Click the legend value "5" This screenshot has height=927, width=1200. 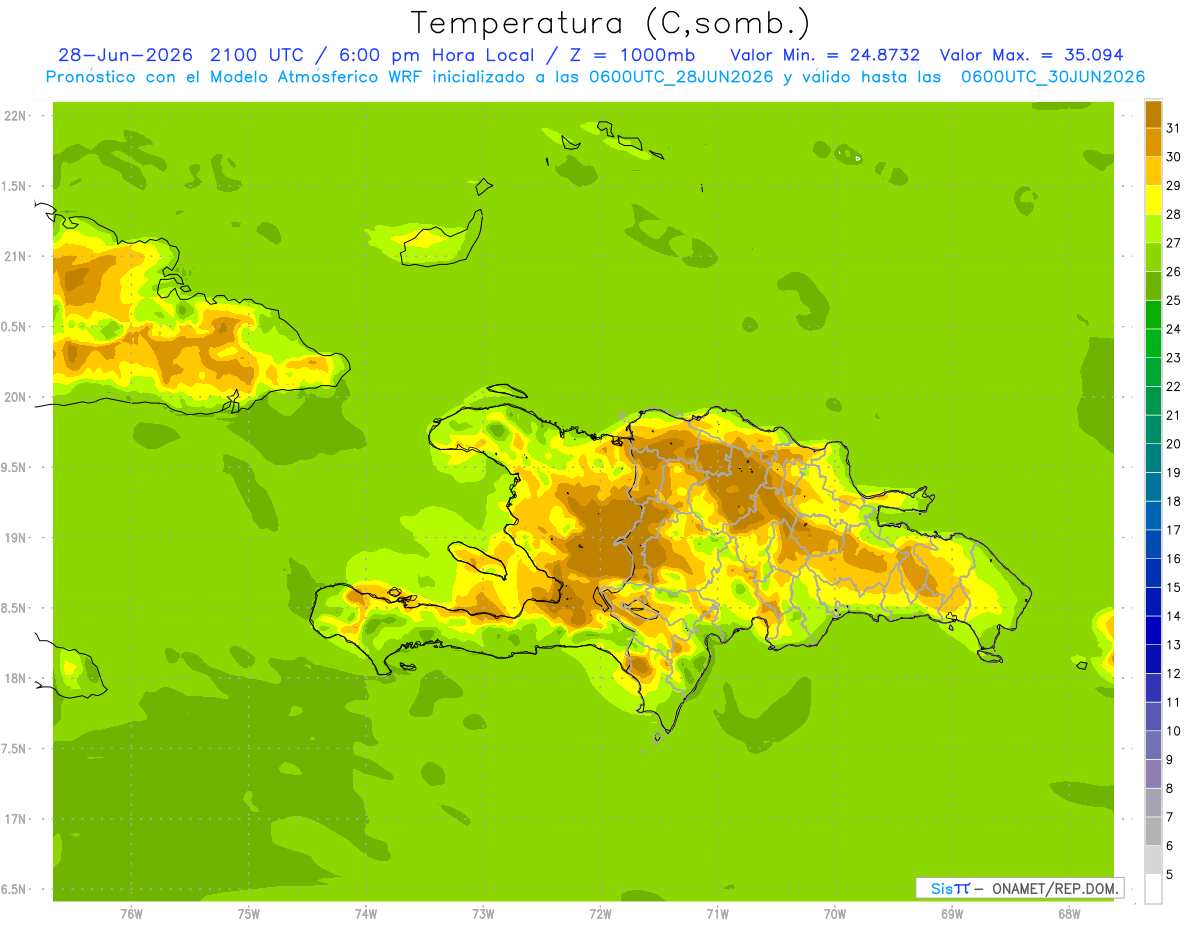(1170, 874)
